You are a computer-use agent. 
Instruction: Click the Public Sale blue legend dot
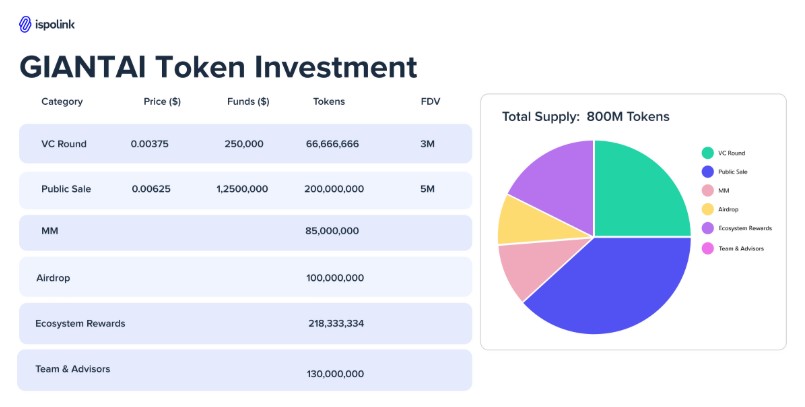(708, 172)
